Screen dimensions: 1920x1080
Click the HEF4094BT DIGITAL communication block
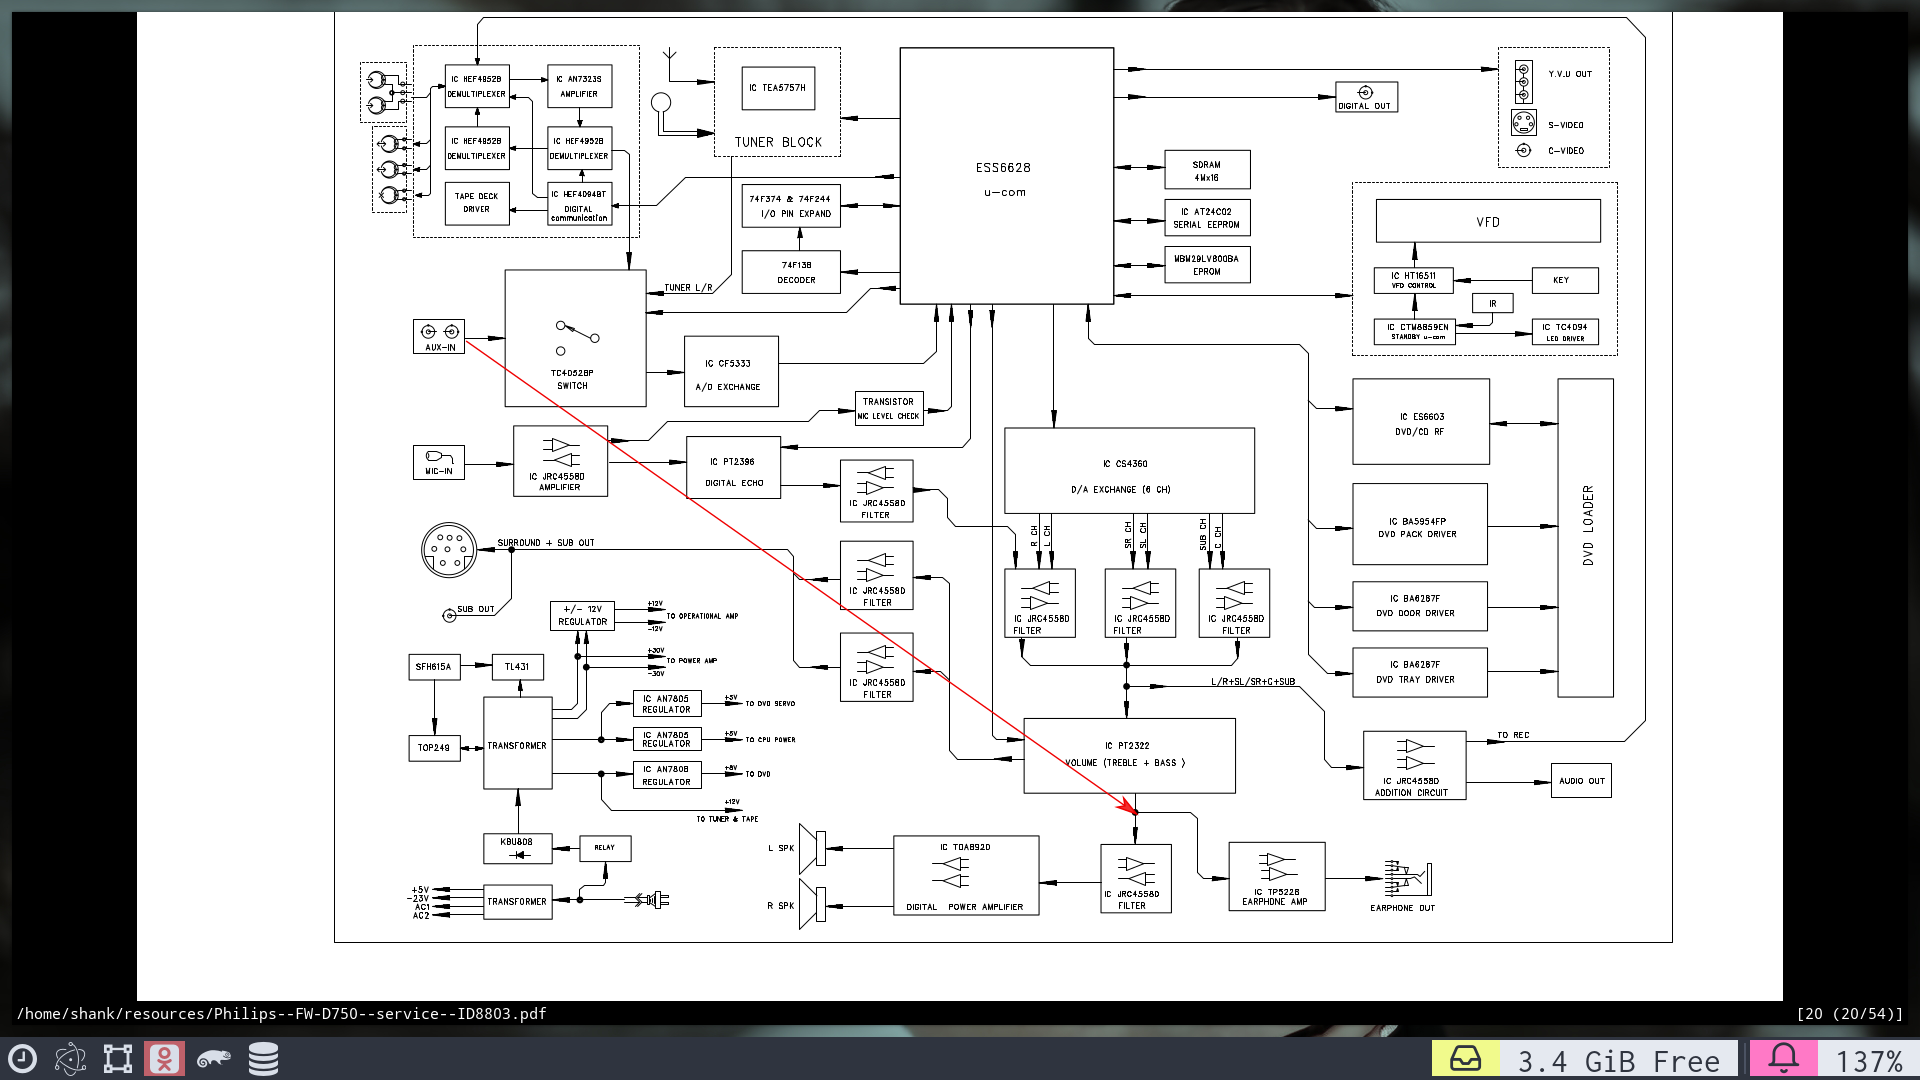[580, 204]
